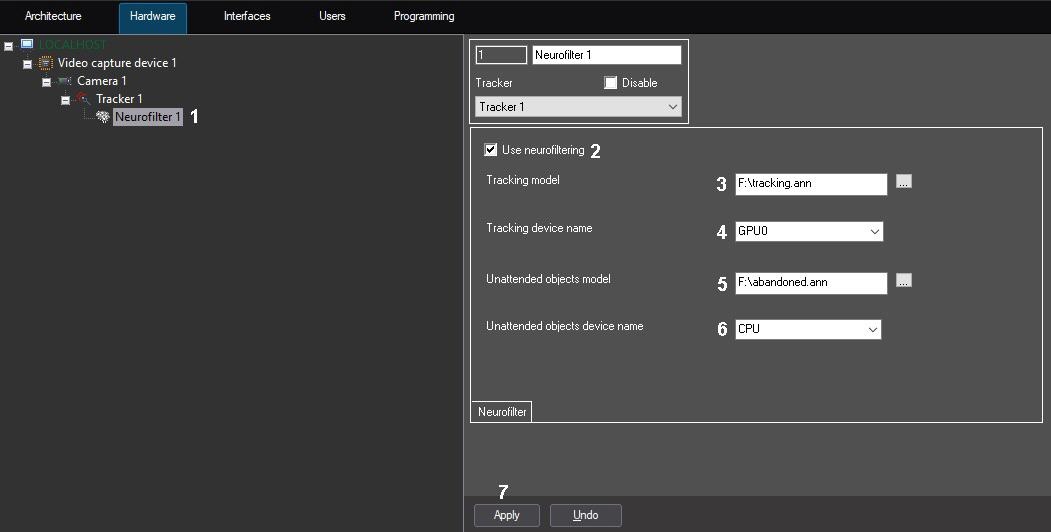1051x532 pixels.
Task: Select Neurofilter 1 in the tree
Action: (x=147, y=117)
